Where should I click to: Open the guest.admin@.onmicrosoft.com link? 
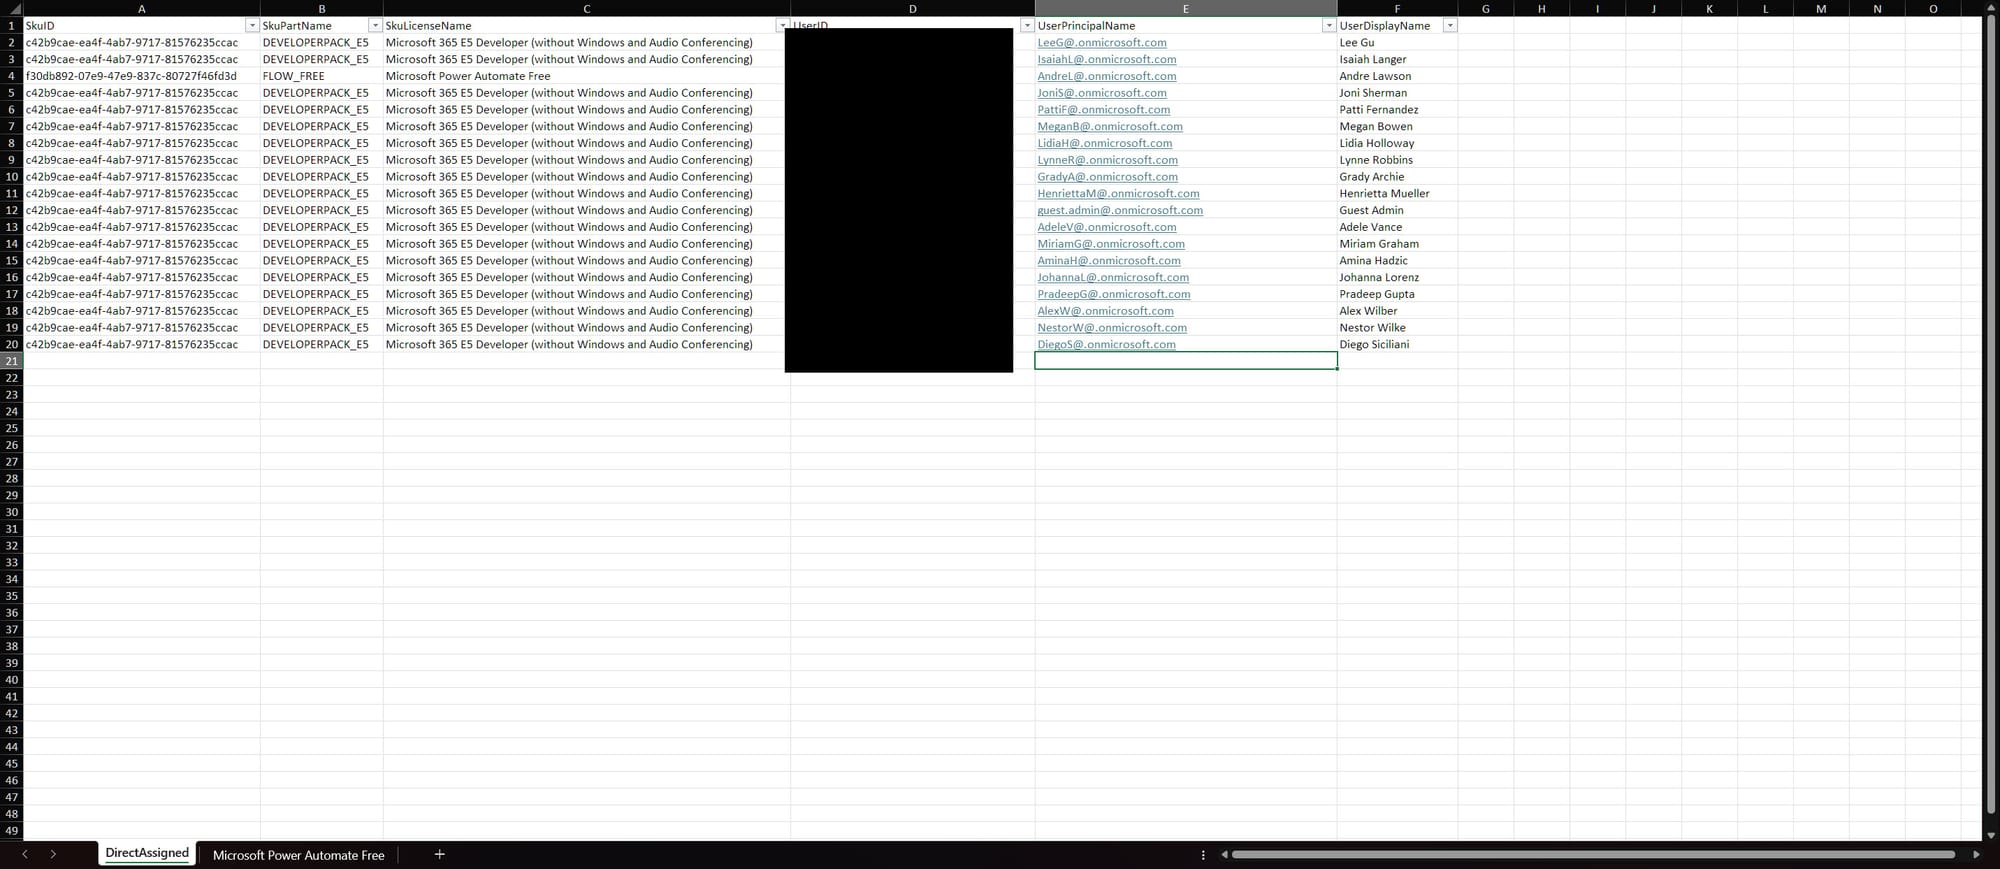click(1119, 211)
